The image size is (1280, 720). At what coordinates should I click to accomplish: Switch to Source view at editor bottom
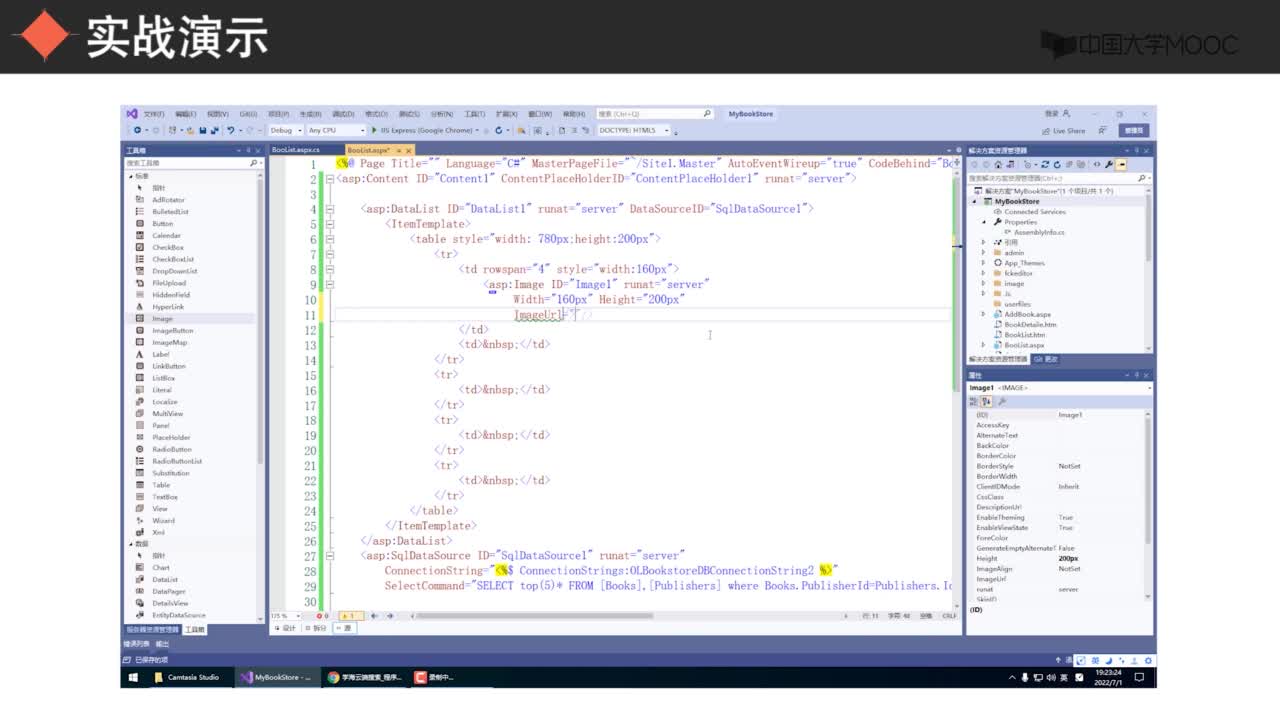pyautogui.click(x=345, y=628)
